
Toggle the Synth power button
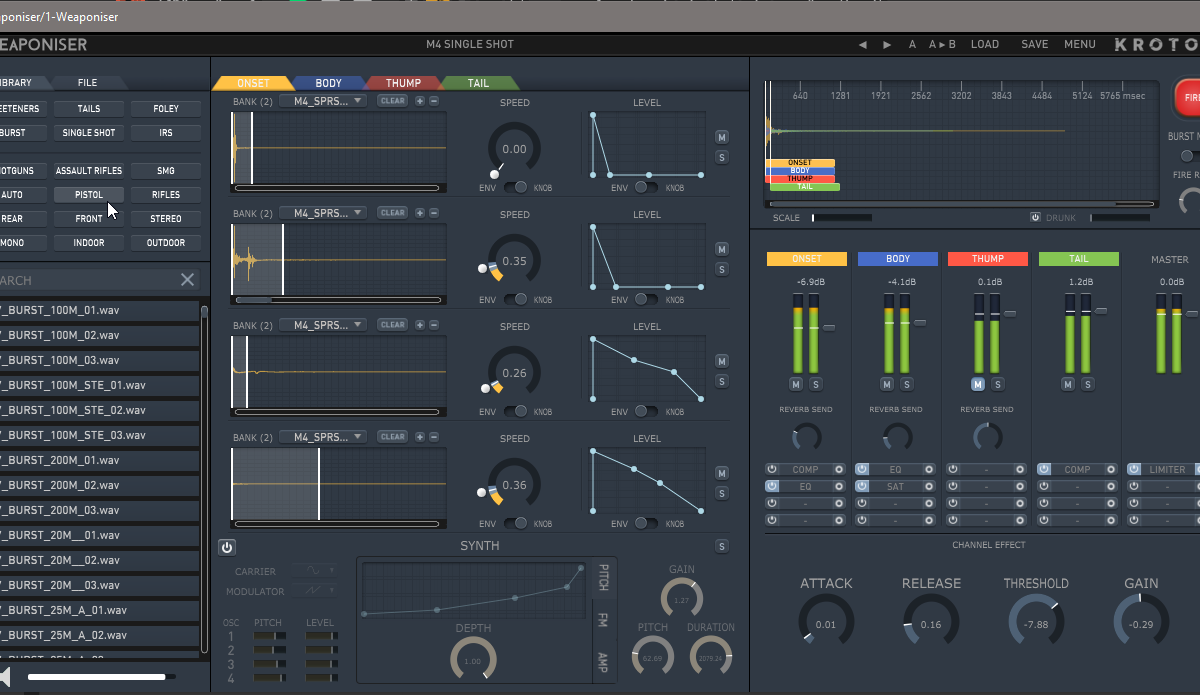[227, 547]
